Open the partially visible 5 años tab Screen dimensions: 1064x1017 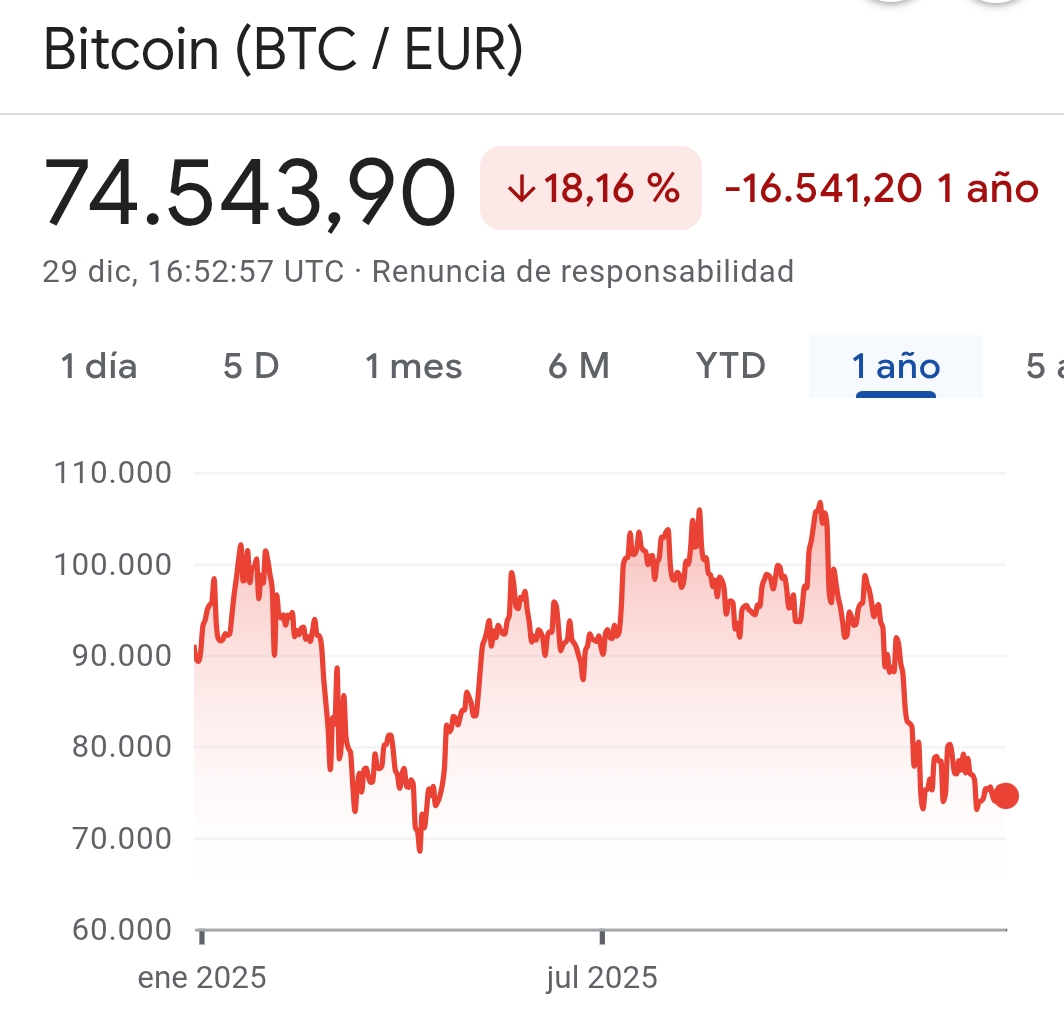[1044, 367]
